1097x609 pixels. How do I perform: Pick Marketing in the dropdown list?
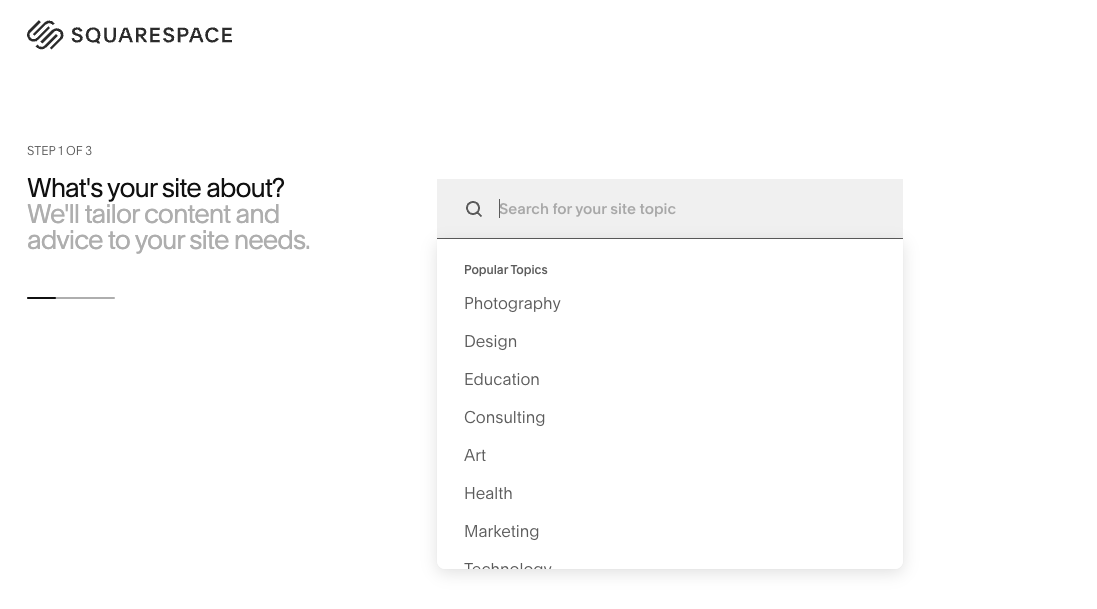click(501, 532)
